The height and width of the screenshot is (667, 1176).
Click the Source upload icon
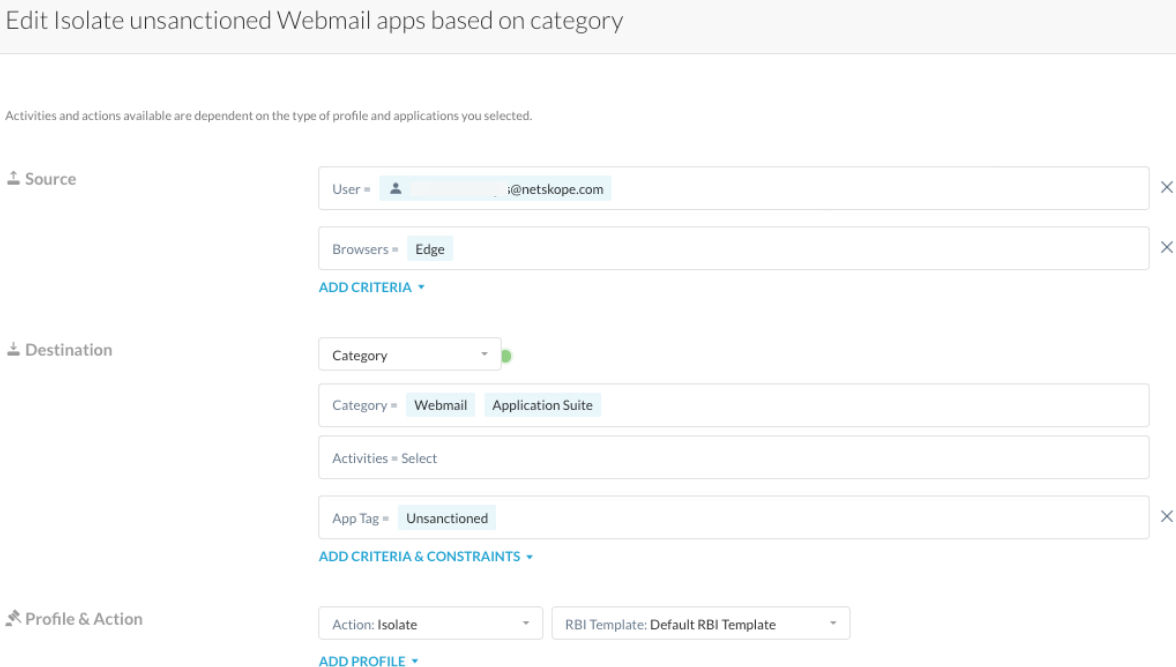[13, 179]
